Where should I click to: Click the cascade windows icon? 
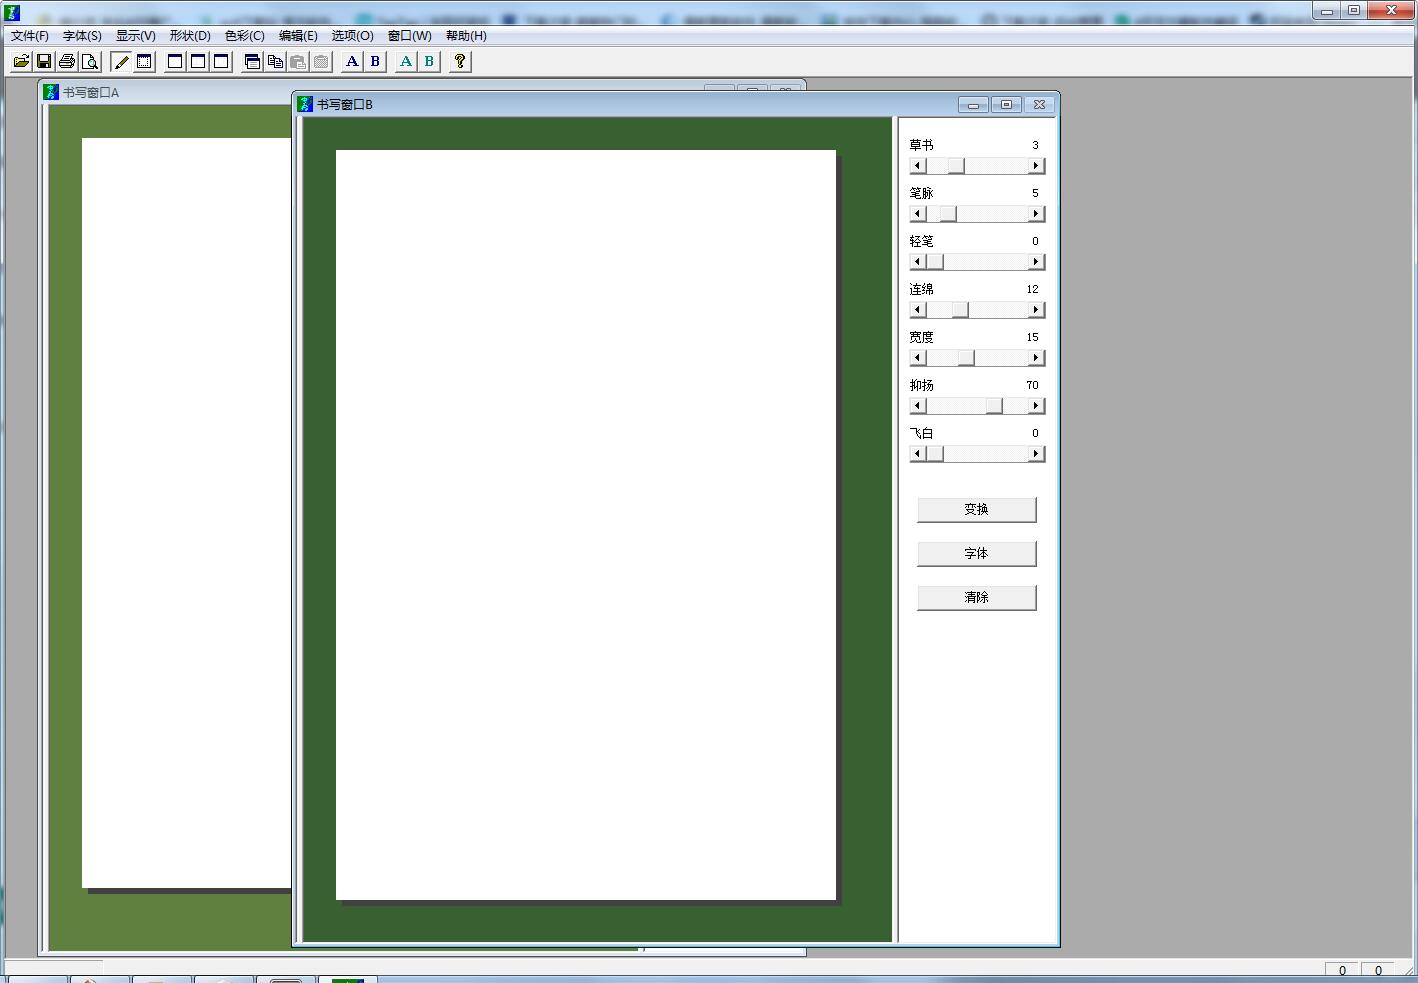click(252, 62)
